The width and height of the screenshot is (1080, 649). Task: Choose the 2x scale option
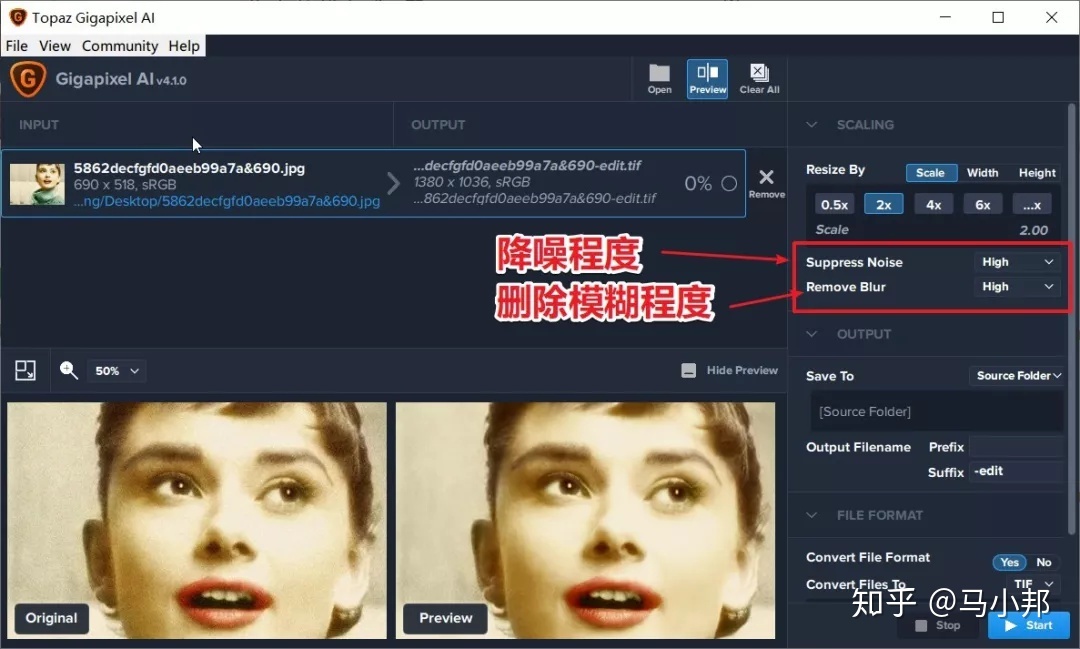tap(884, 205)
